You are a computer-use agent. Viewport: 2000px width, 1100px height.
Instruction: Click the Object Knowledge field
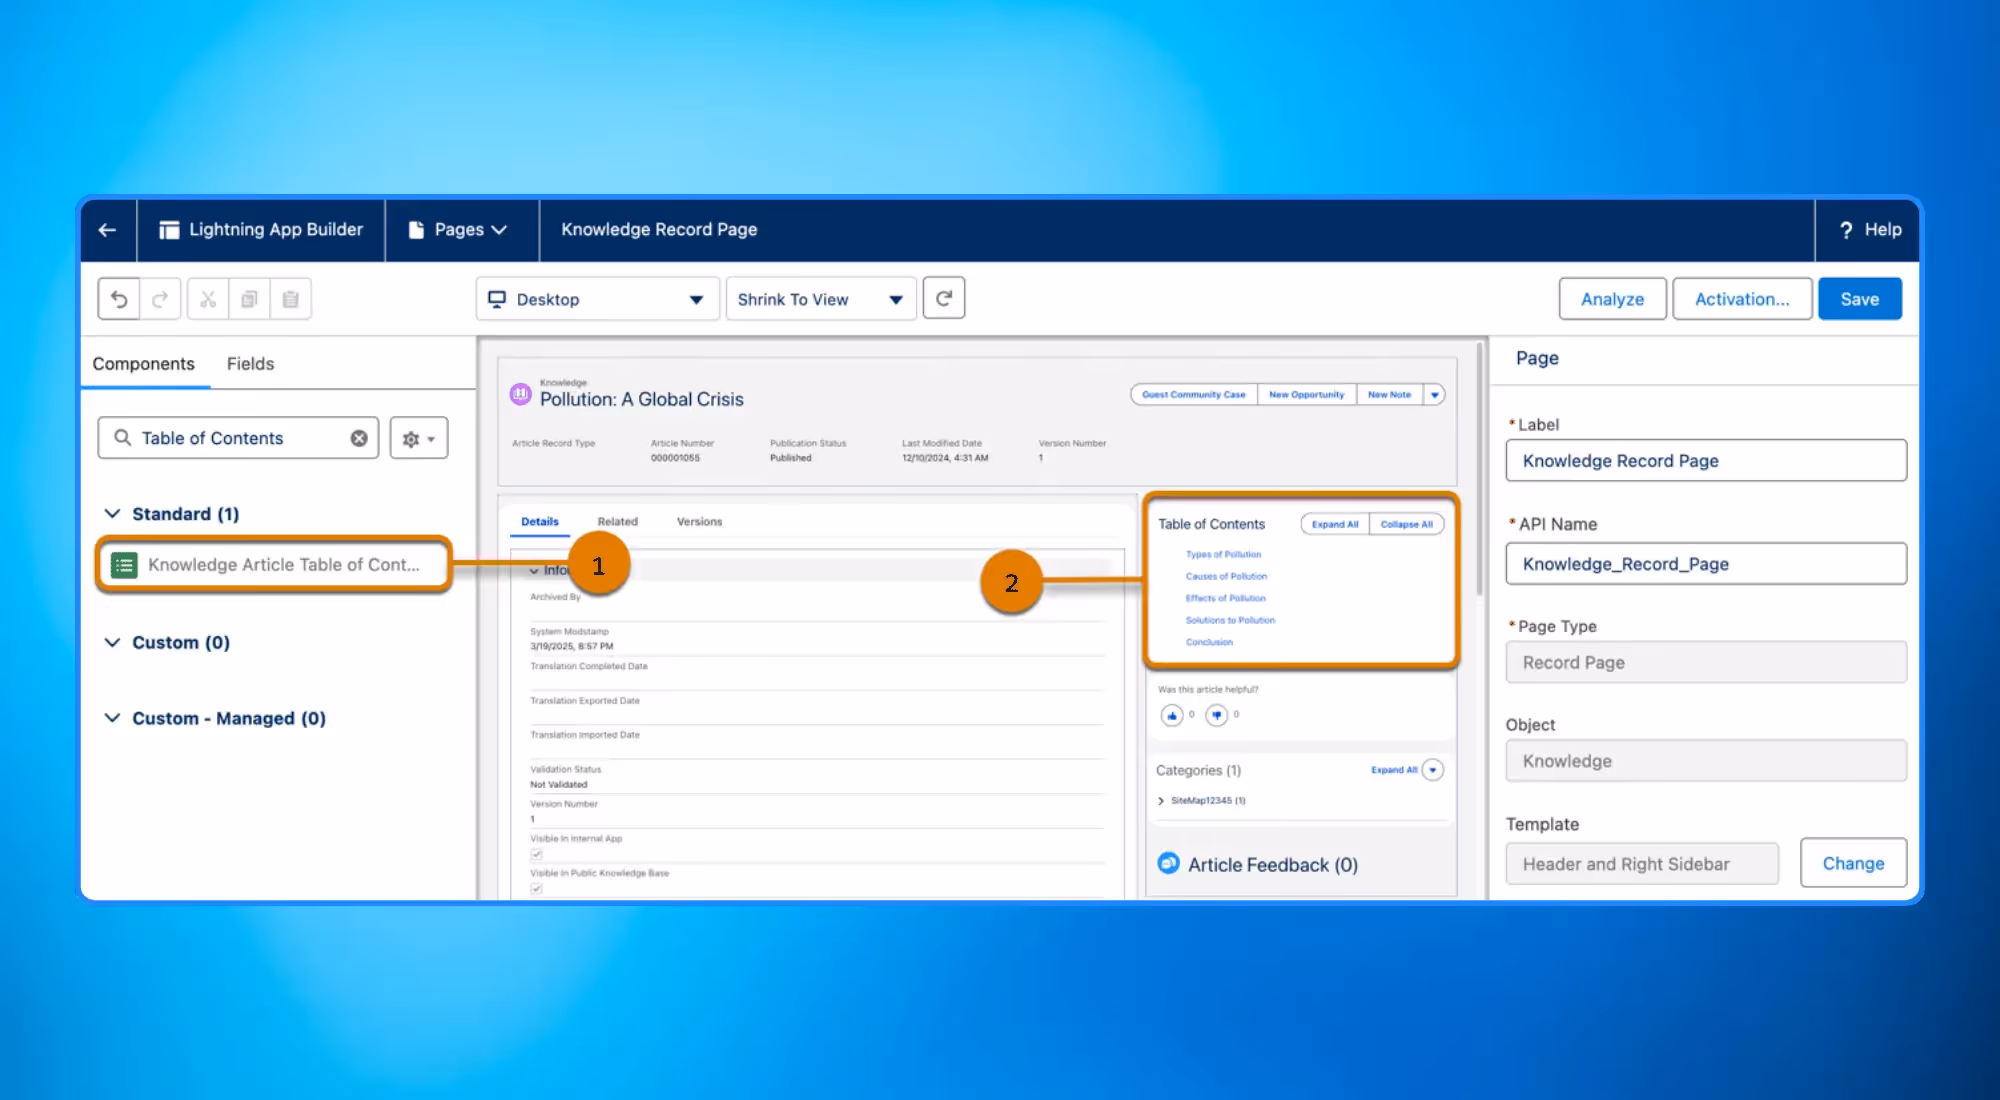(1706, 761)
